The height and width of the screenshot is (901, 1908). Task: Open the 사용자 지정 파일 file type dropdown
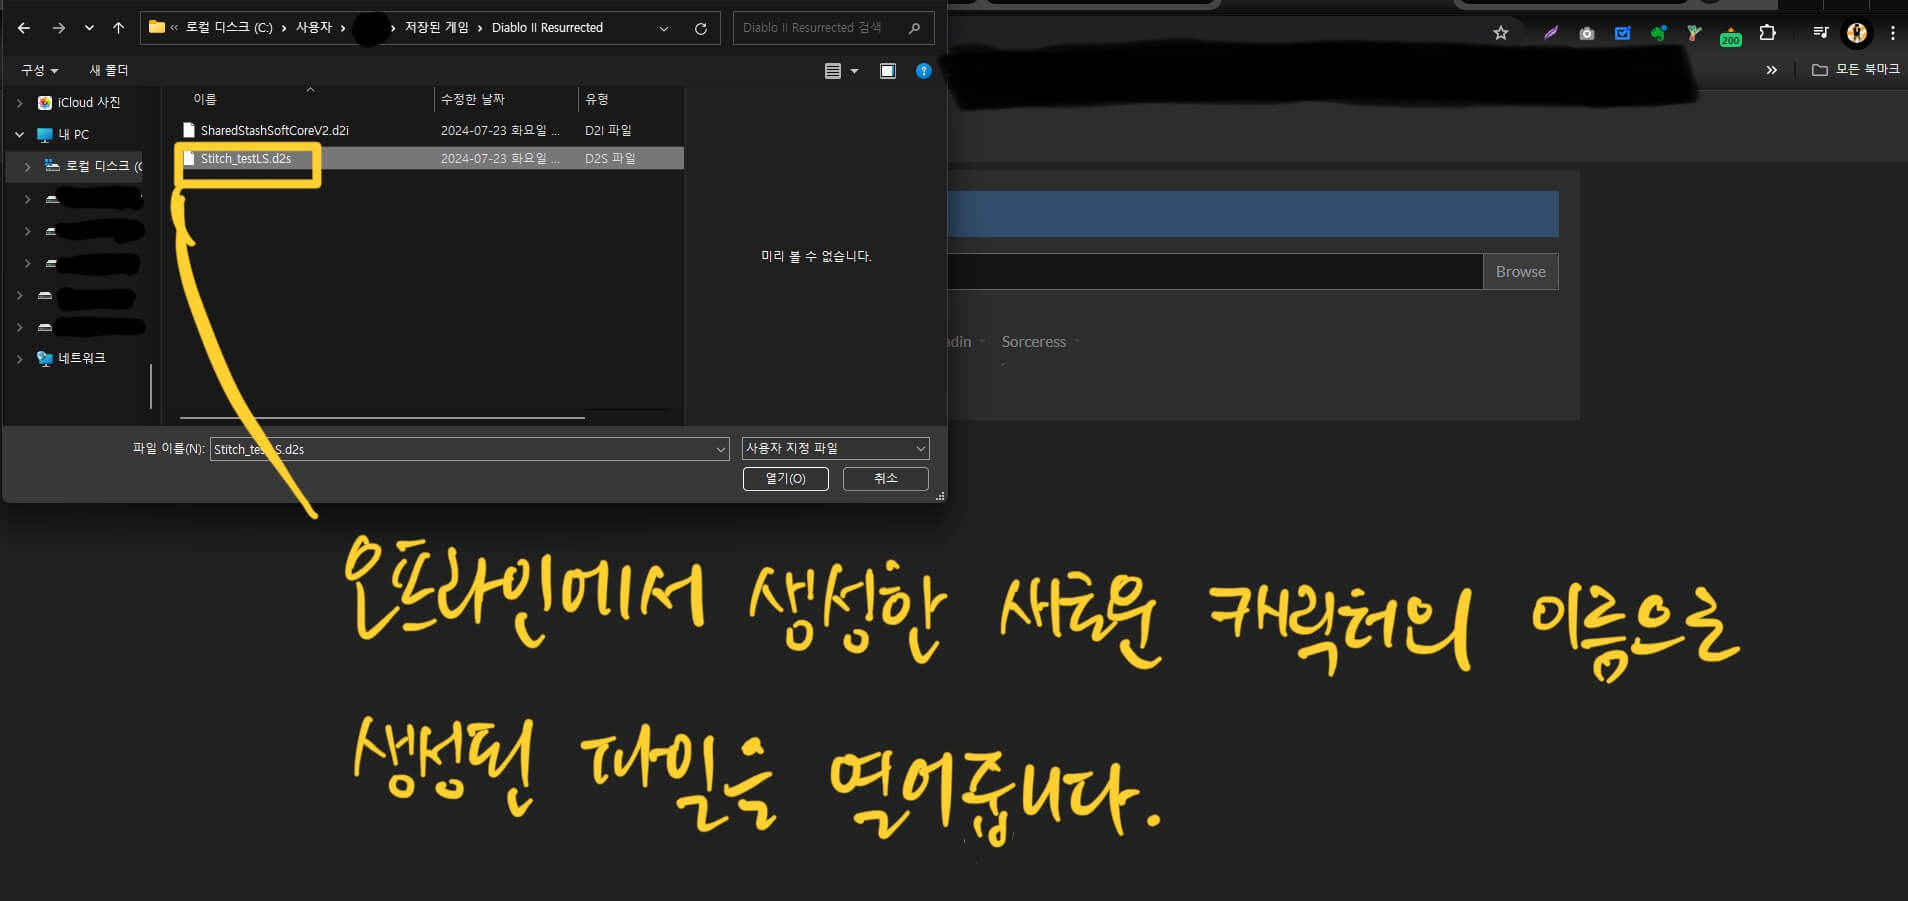click(834, 448)
